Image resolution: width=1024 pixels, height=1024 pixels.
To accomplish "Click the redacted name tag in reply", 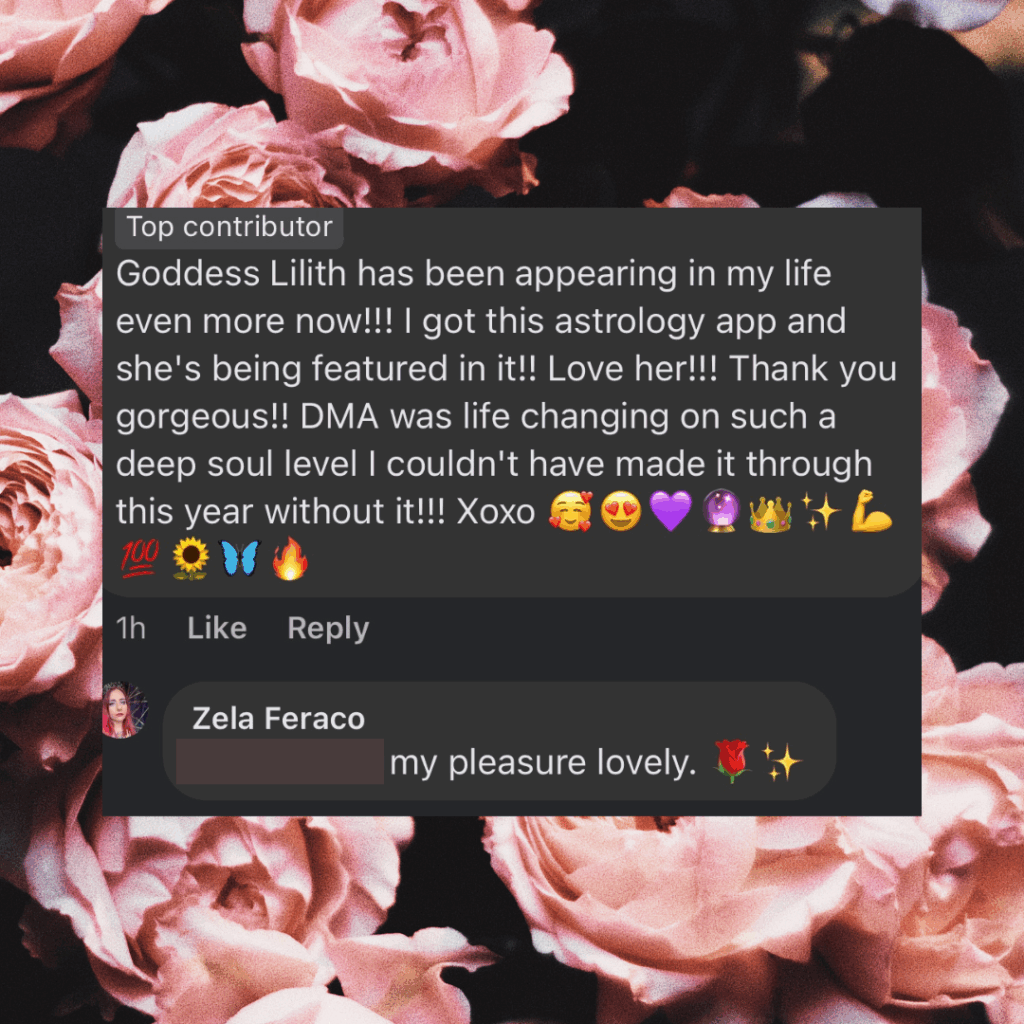I will pyautogui.click(x=280, y=761).
